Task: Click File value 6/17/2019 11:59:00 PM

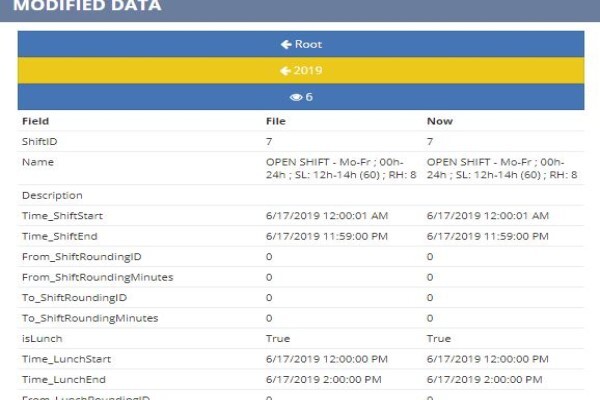Action: [327, 237]
